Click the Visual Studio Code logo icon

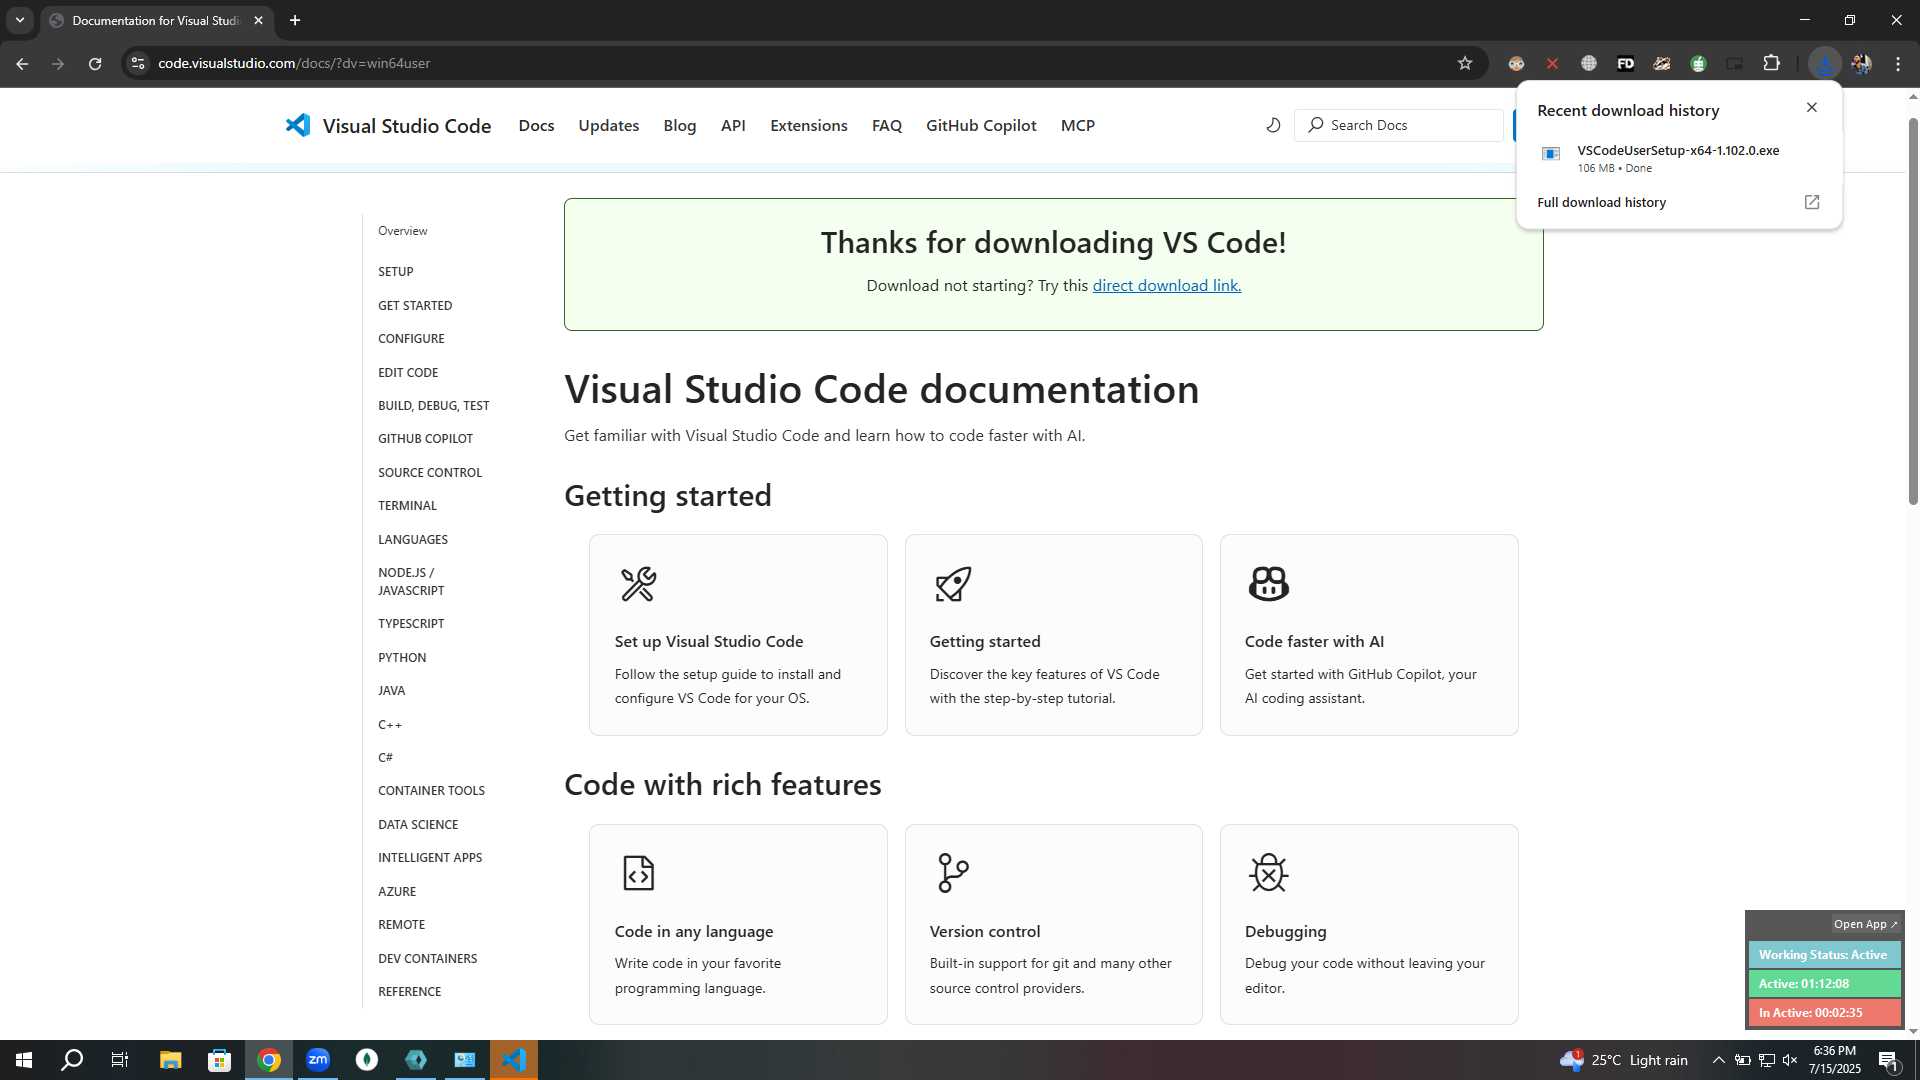tap(298, 125)
